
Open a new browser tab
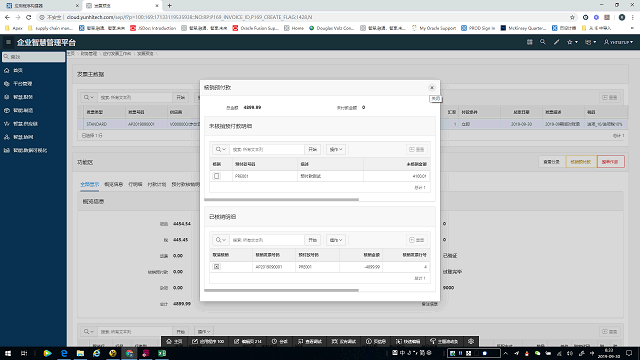coord(169,6)
